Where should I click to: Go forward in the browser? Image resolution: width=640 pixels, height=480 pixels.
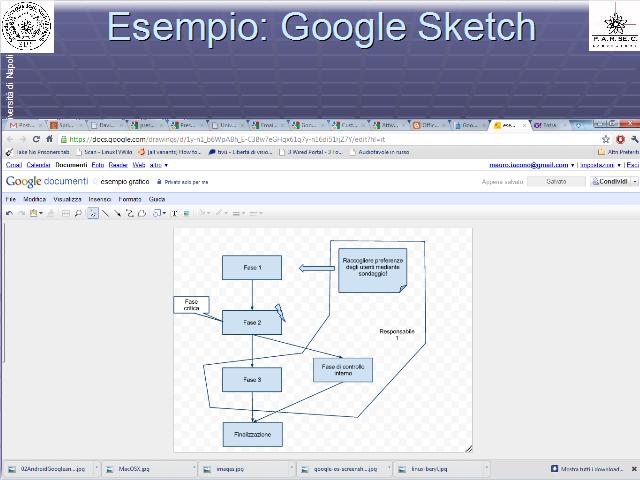[x=23, y=139]
